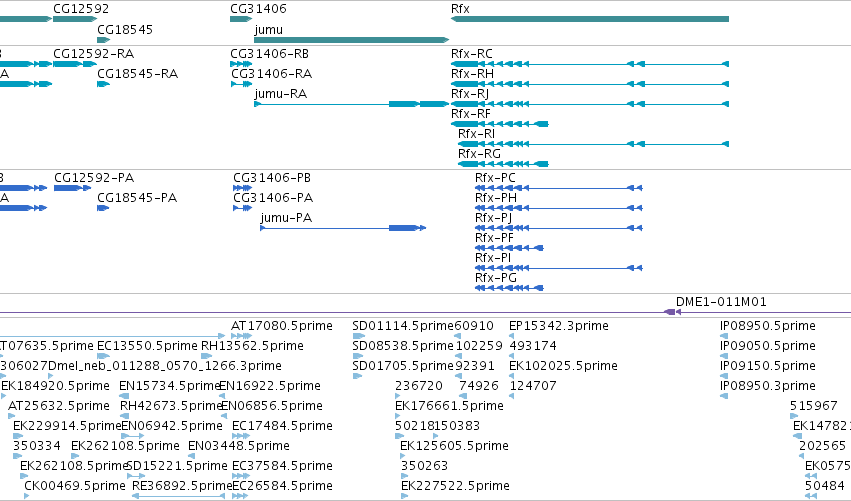The height and width of the screenshot is (501, 851).
Task: Select the EC13550.5prime EST
Action: click(x=103, y=356)
